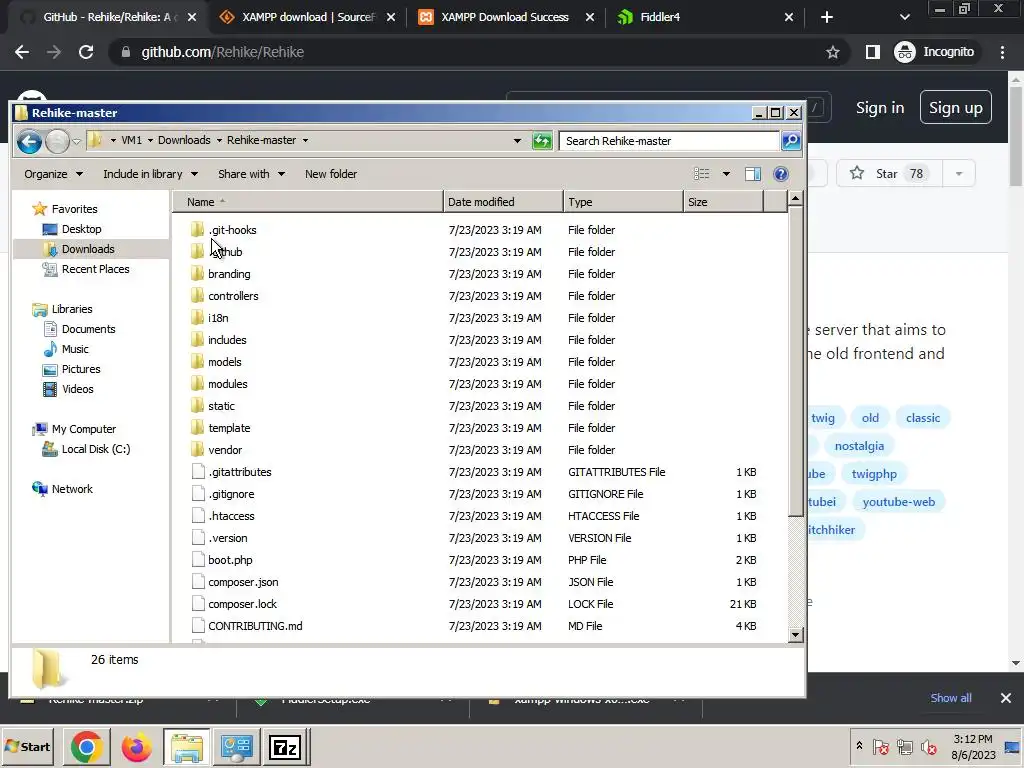
Task: Select the .git-hooks folder icon
Action: pos(197,229)
